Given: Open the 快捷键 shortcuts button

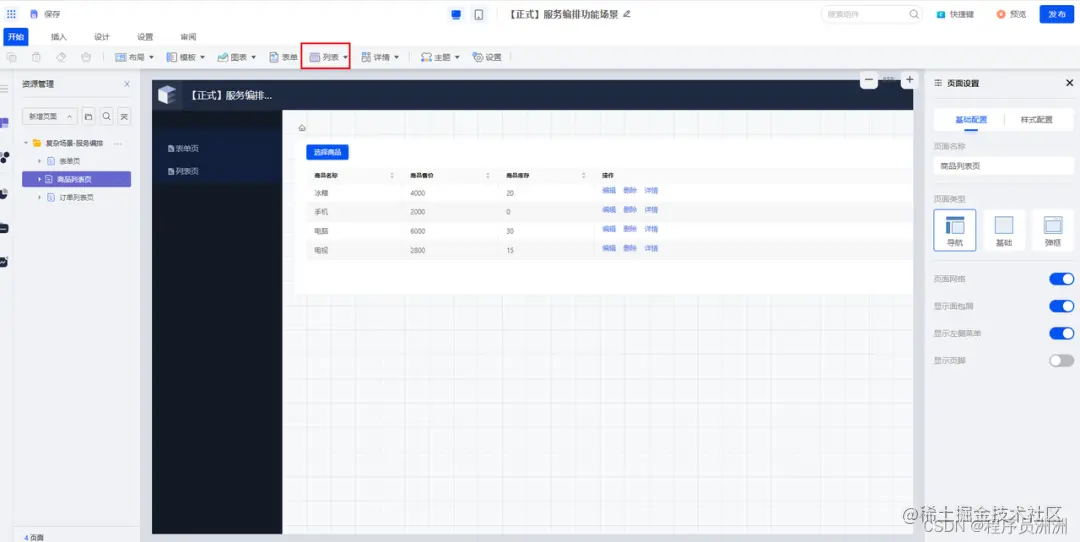Looking at the screenshot, I should coord(955,14).
